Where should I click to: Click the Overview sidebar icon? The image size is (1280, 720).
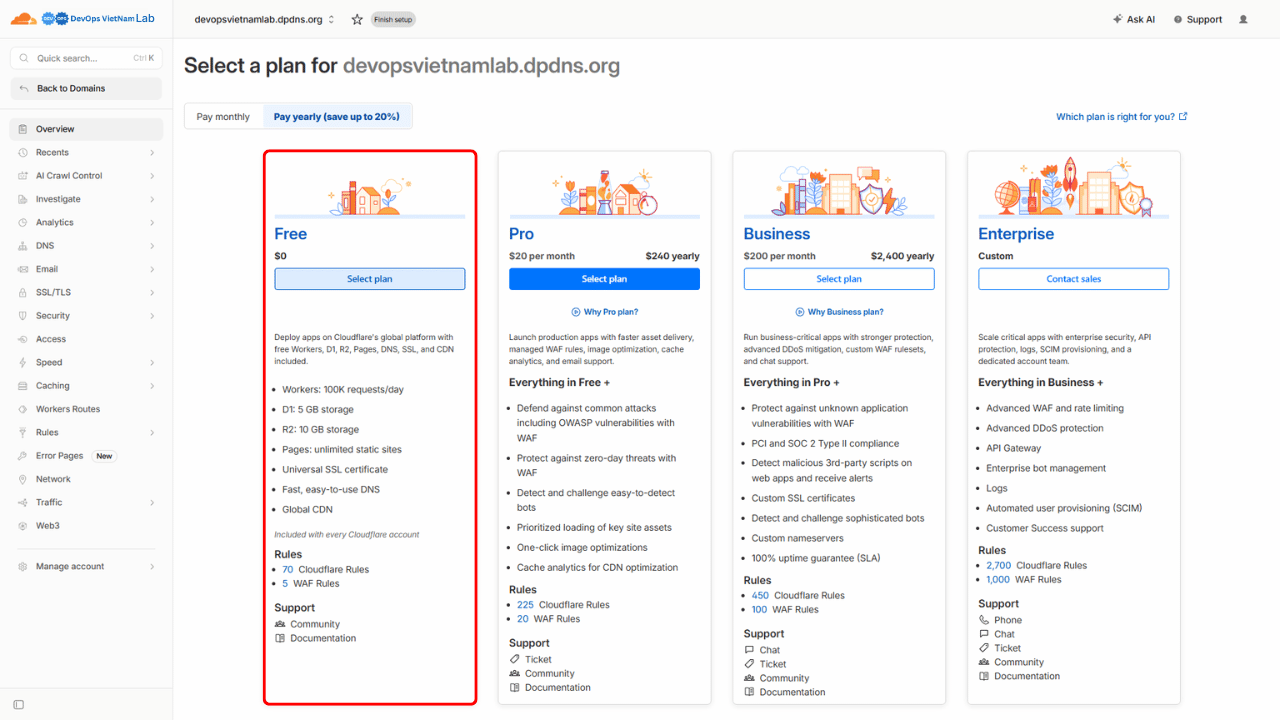pos(24,129)
